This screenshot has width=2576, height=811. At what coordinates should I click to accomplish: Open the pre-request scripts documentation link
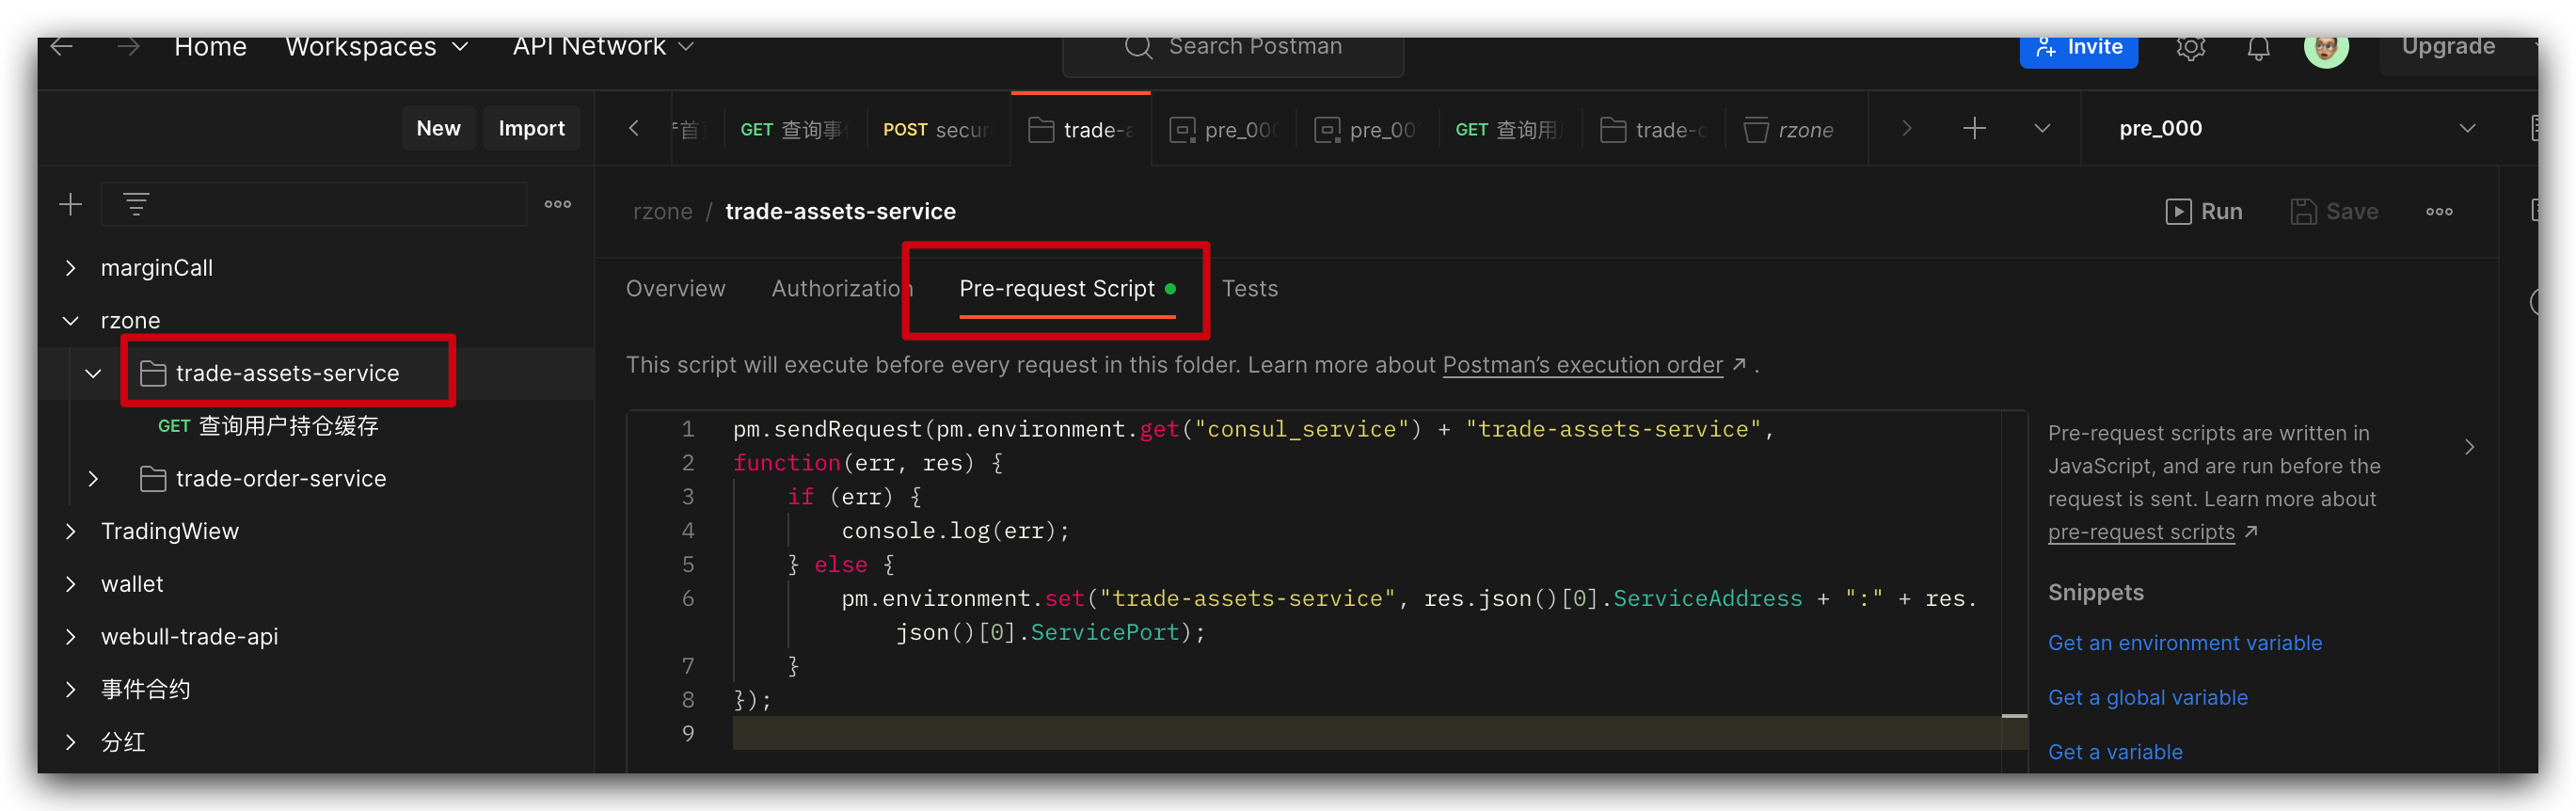[x=2141, y=532]
